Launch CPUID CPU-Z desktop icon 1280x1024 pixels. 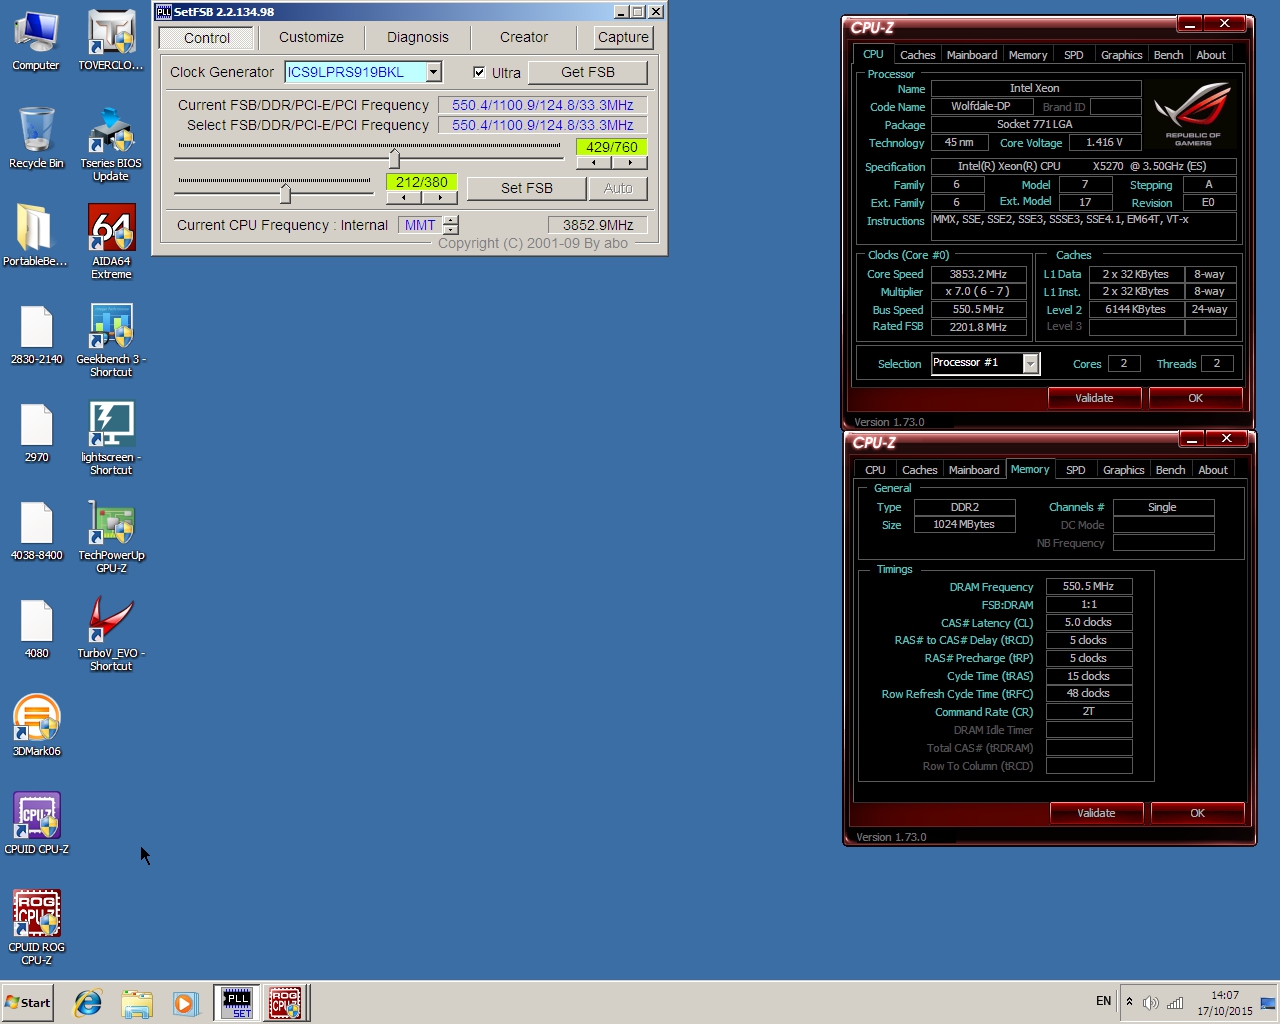(x=36, y=823)
